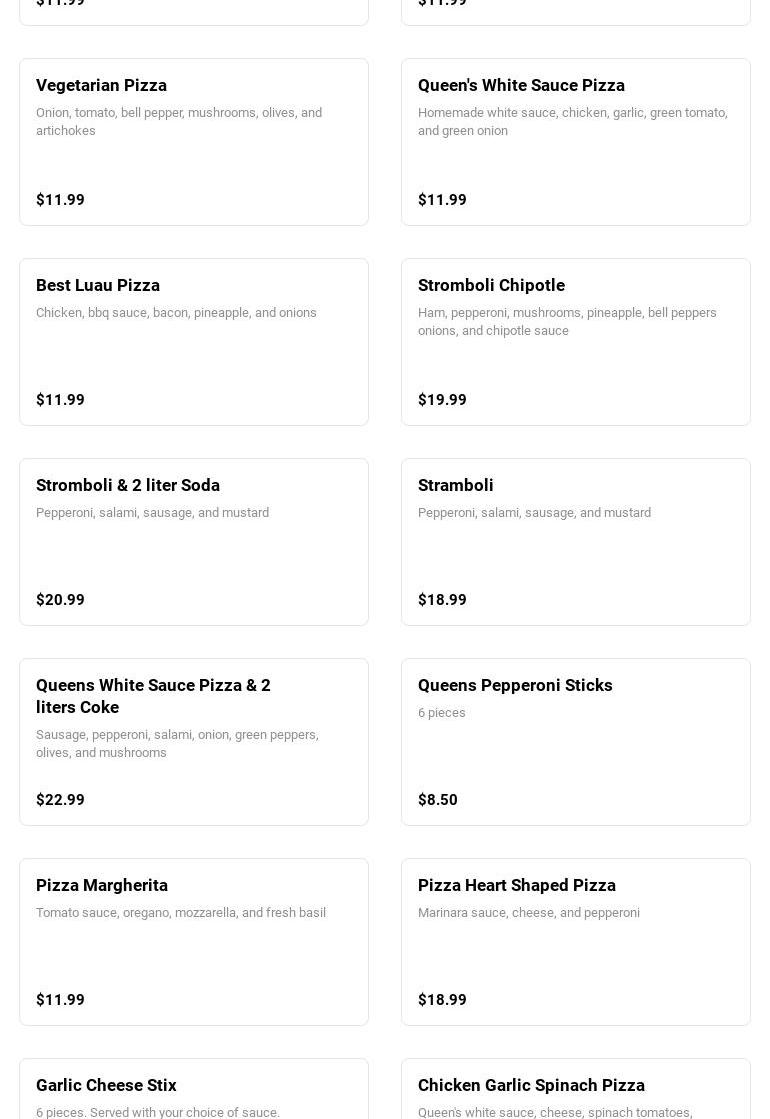
Task: Click Best Luau Pizza ingredients text
Action: pyautogui.click(x=176, y=313)
